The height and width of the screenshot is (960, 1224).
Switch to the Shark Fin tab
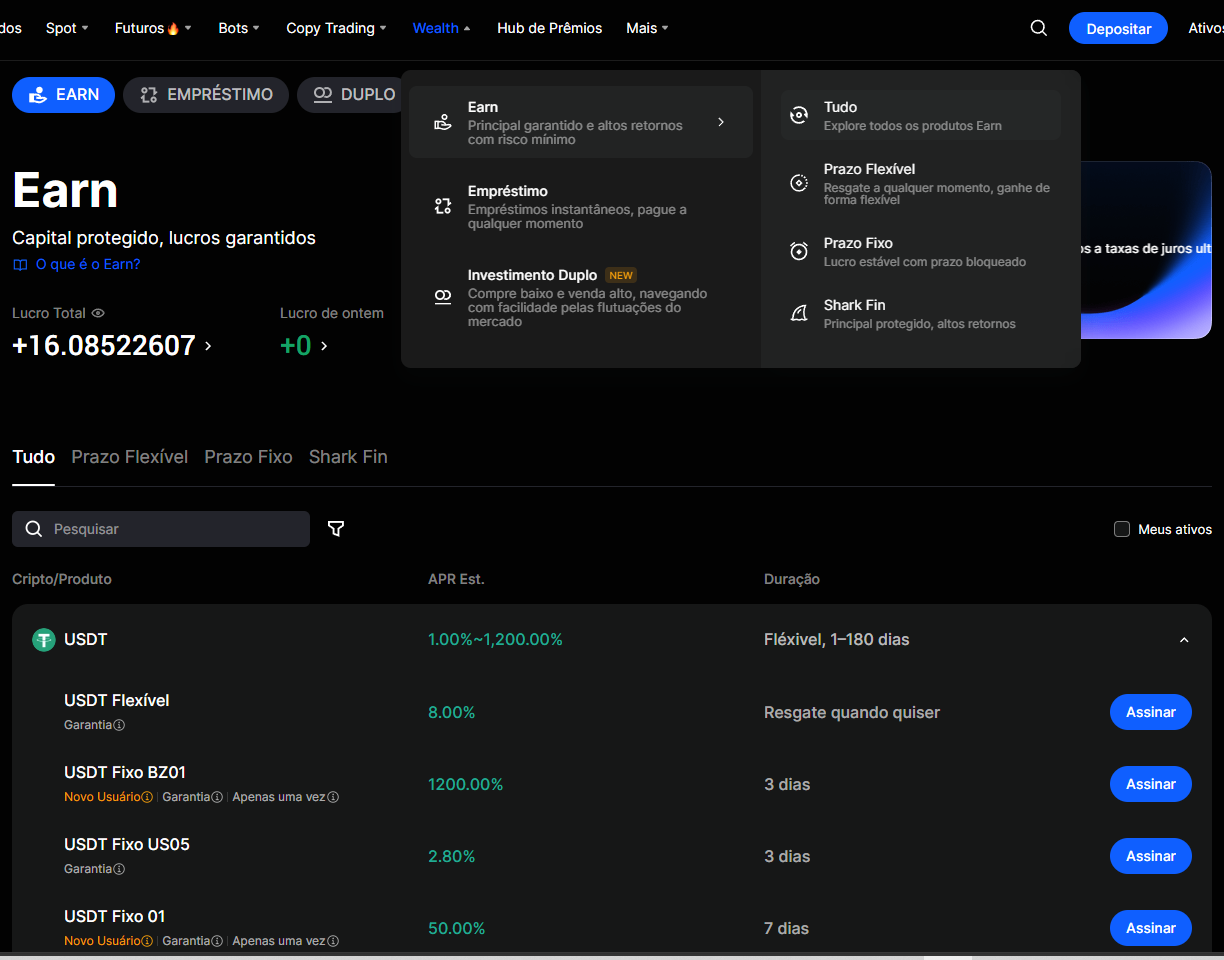pyautogui.click(x=348, y=457)
